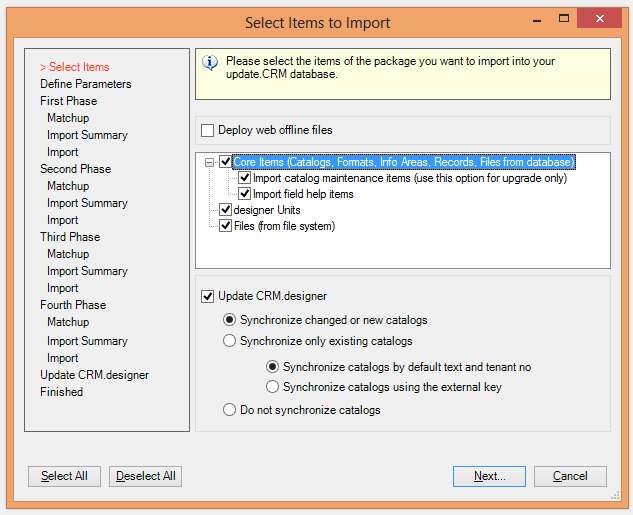
Task: Click the Deselect All button
Action: [145, 476]
